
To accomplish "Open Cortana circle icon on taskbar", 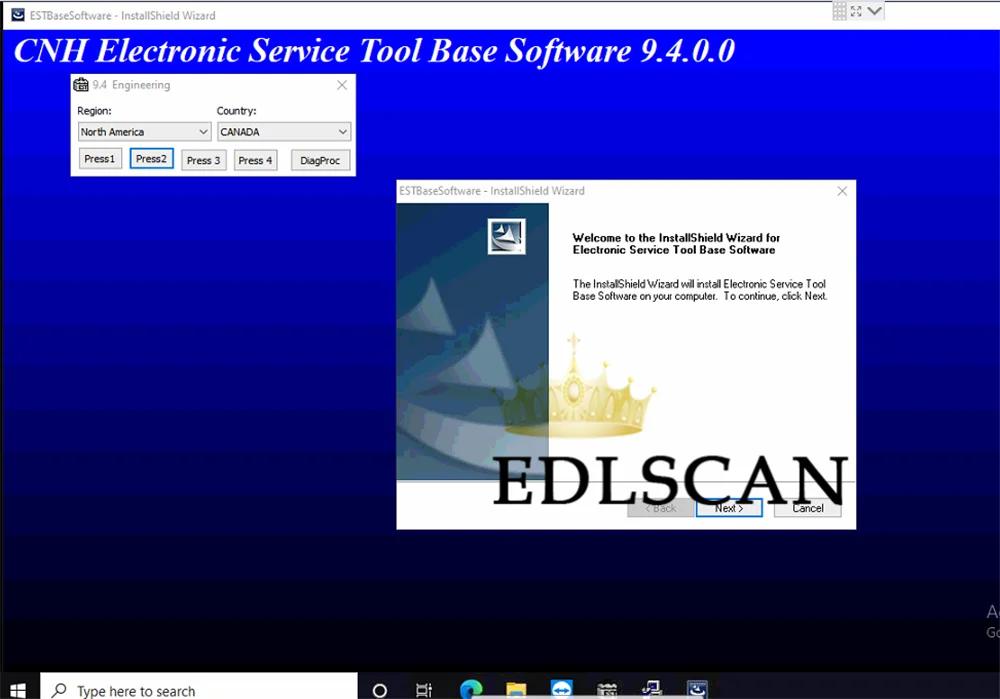I will click(379, 690).
